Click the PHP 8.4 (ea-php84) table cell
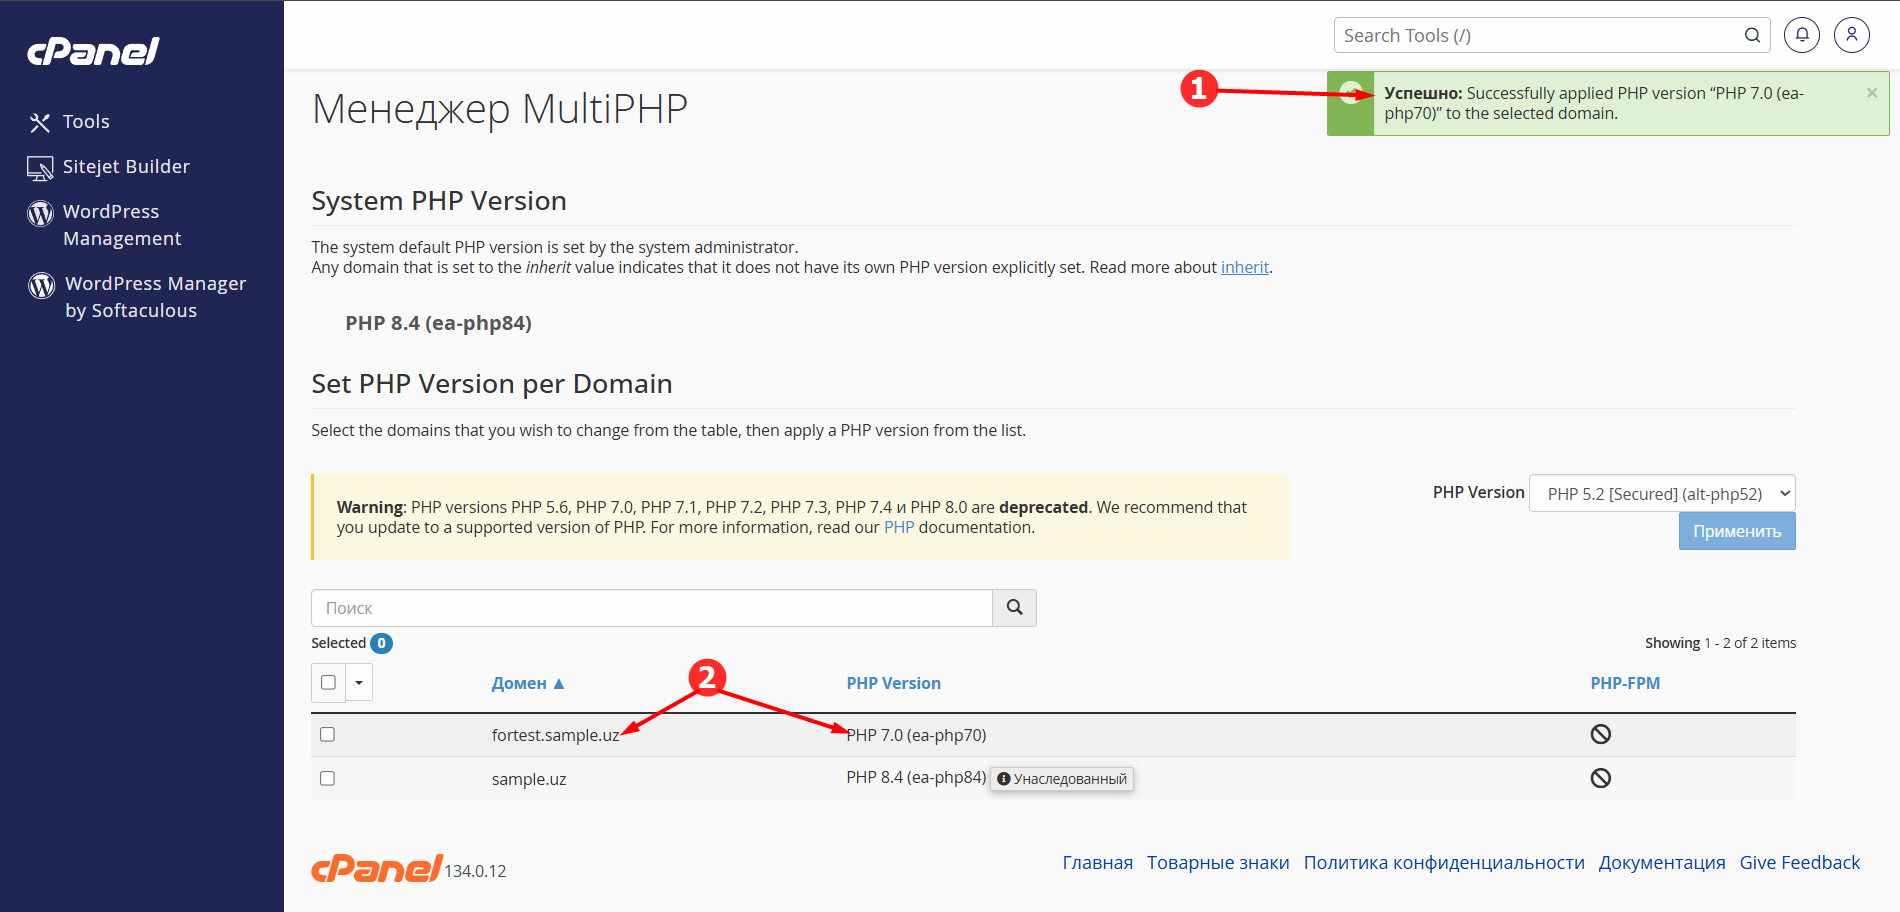The width and height of the screenshot is (1900, 912). tap(916, 777)
